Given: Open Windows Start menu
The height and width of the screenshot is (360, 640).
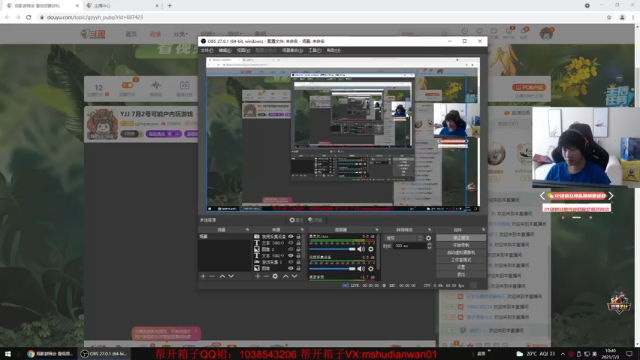Looking at the screenshot, I should (x=8, y=353).
